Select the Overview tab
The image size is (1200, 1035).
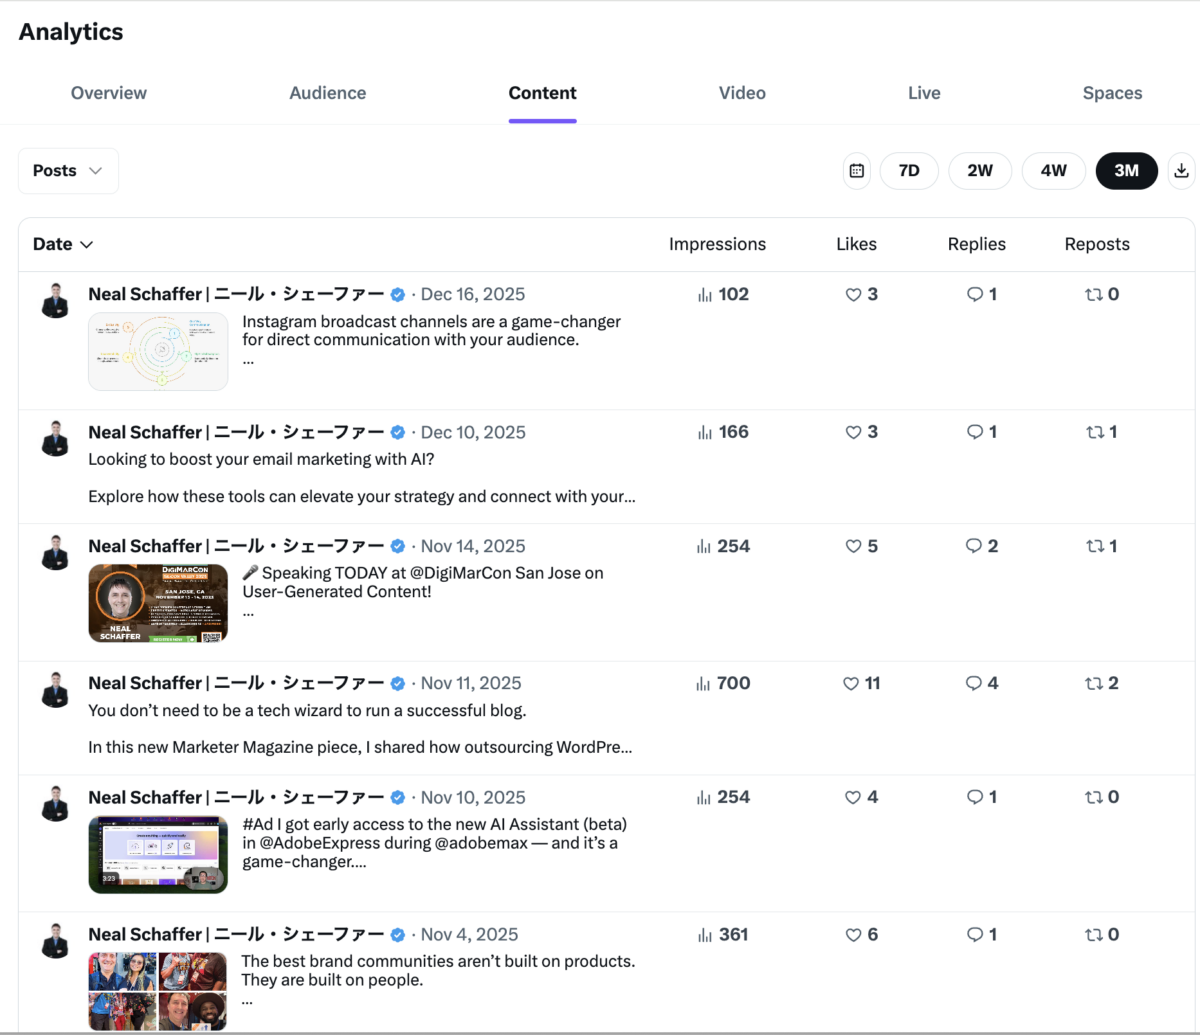pos(108,92)
